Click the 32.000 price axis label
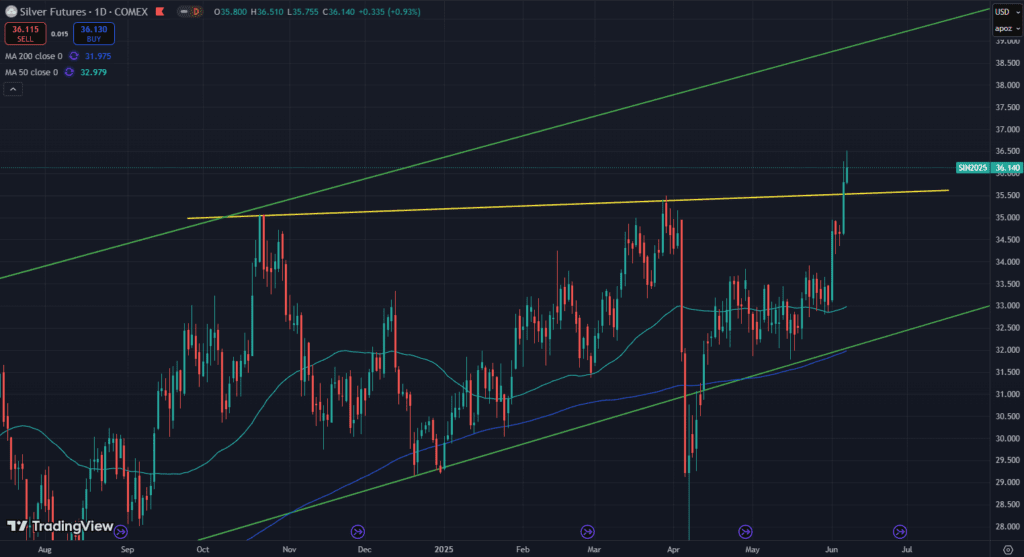This screenshot has height=557, width=1024. click(x=1008, y=350)
